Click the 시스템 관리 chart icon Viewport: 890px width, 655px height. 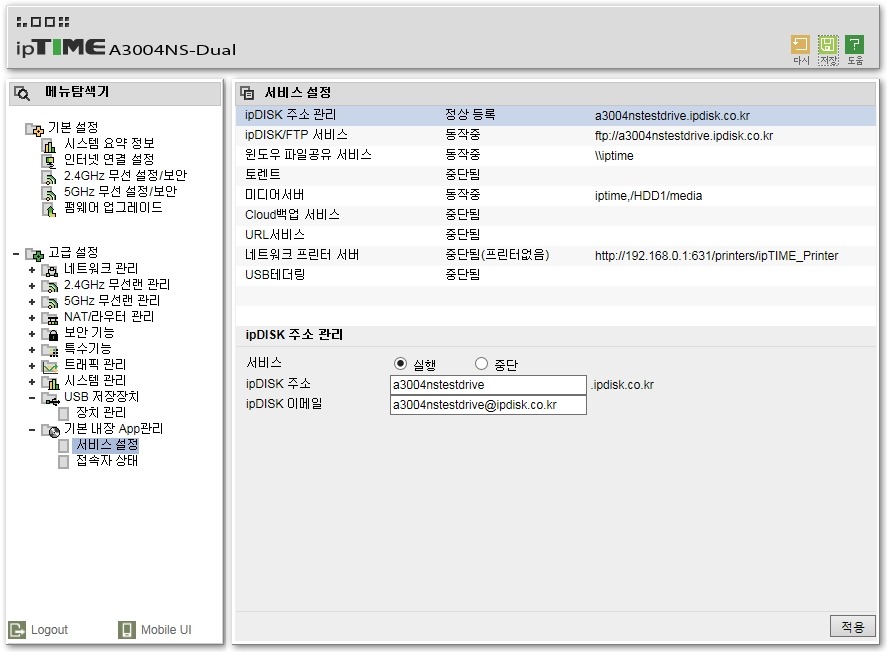pyautogui.click(x=50, y=382)
